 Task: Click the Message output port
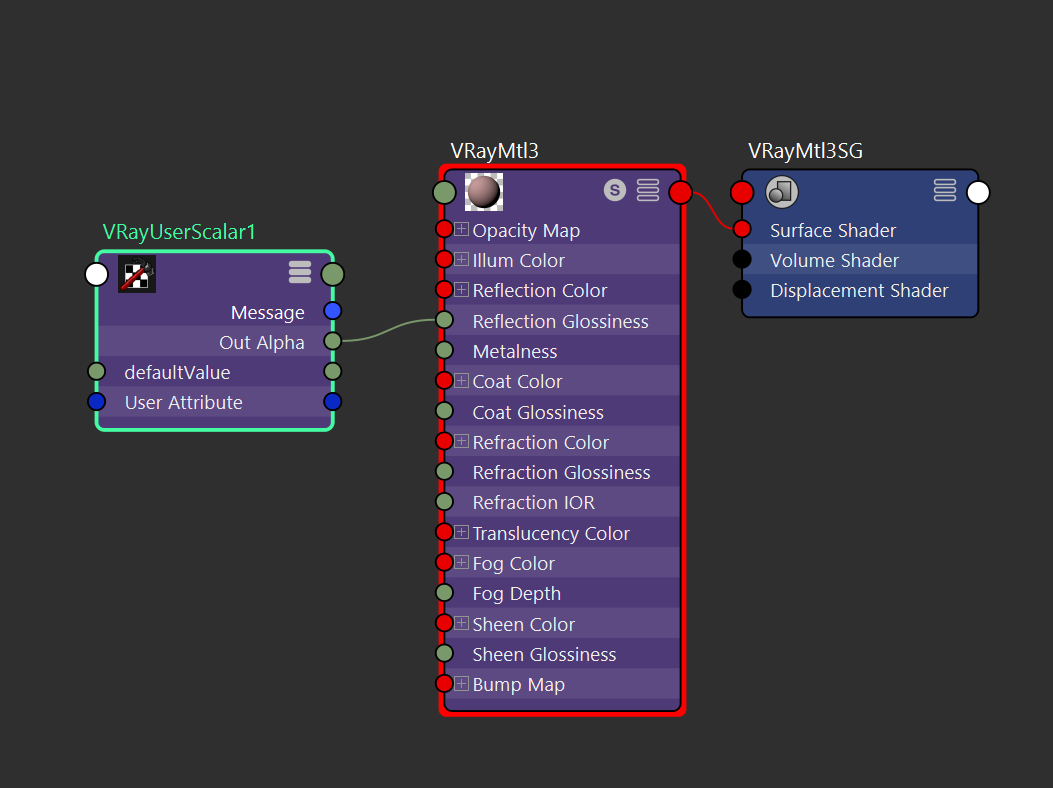[332, 311]
